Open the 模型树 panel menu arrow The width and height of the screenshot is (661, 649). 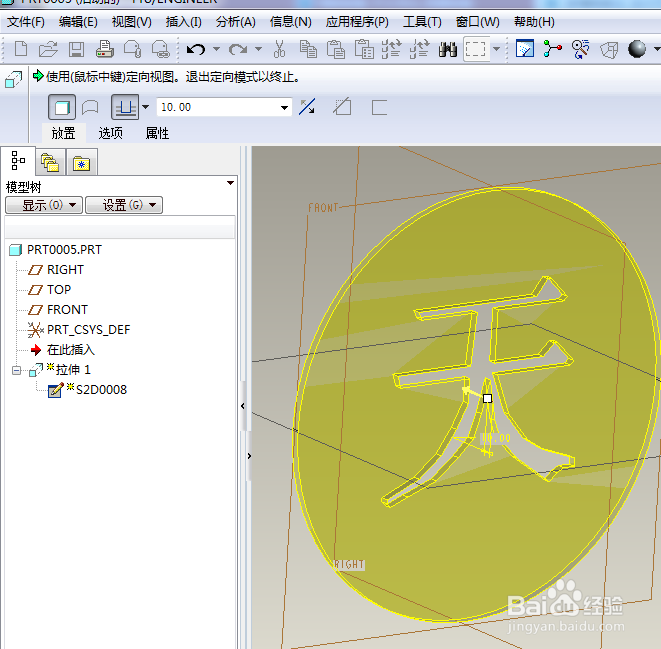[230, 183]
